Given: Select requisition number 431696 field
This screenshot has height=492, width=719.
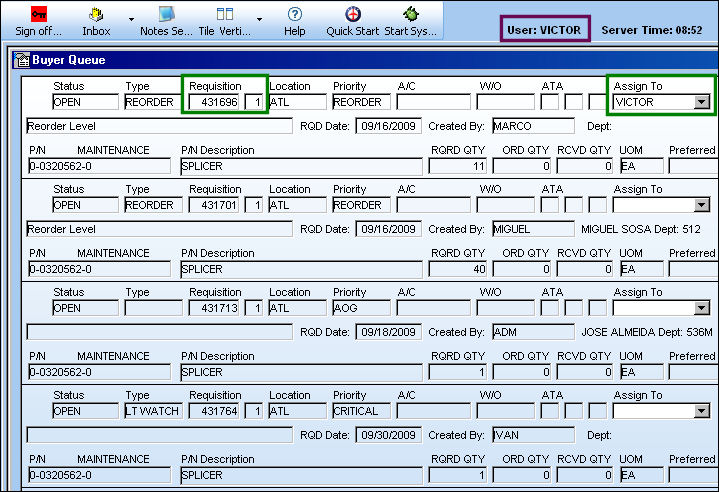Looking at the screenshot, I should [214, 102].
